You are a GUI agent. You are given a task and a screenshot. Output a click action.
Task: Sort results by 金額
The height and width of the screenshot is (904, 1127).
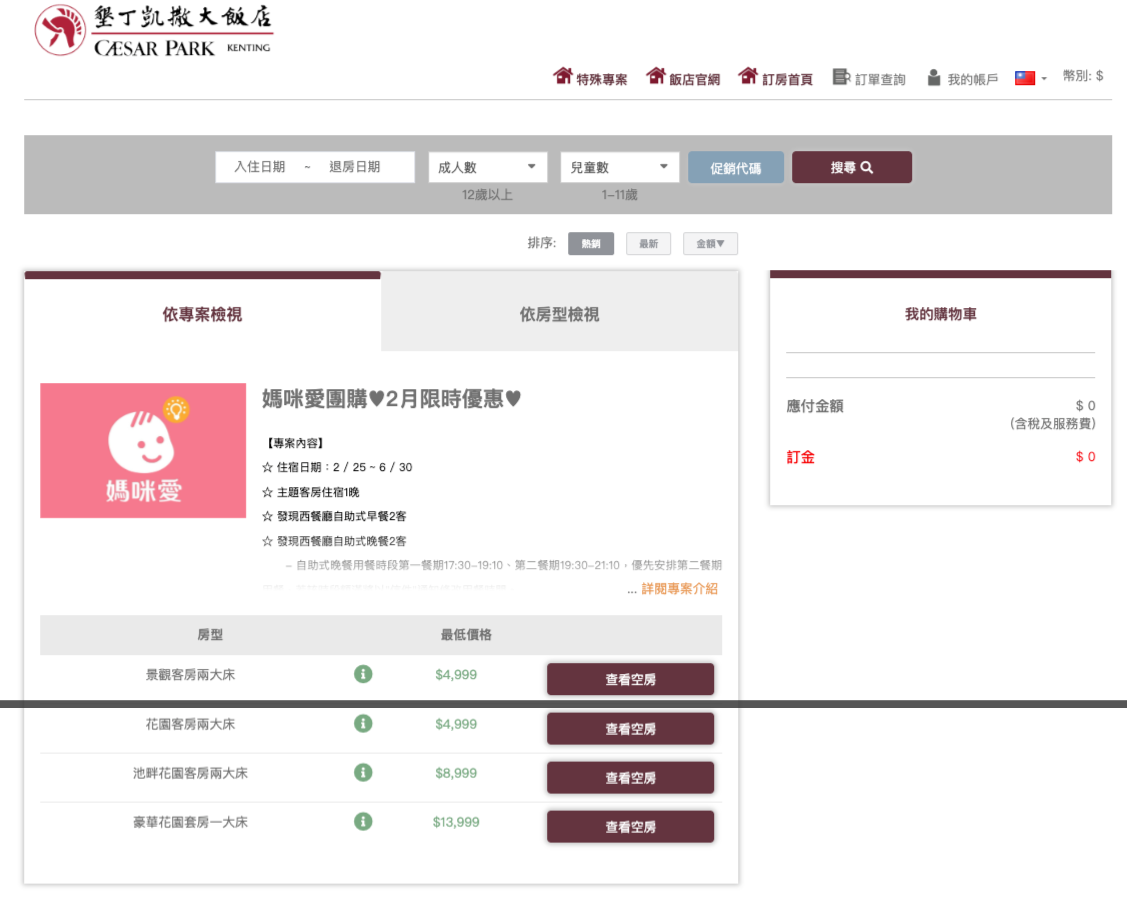coord(710,243)
